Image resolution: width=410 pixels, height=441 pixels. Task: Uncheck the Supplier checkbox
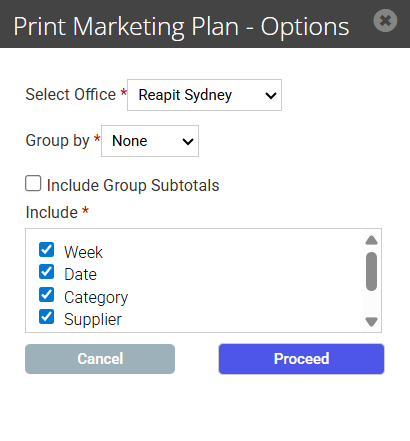pos(46,317)
